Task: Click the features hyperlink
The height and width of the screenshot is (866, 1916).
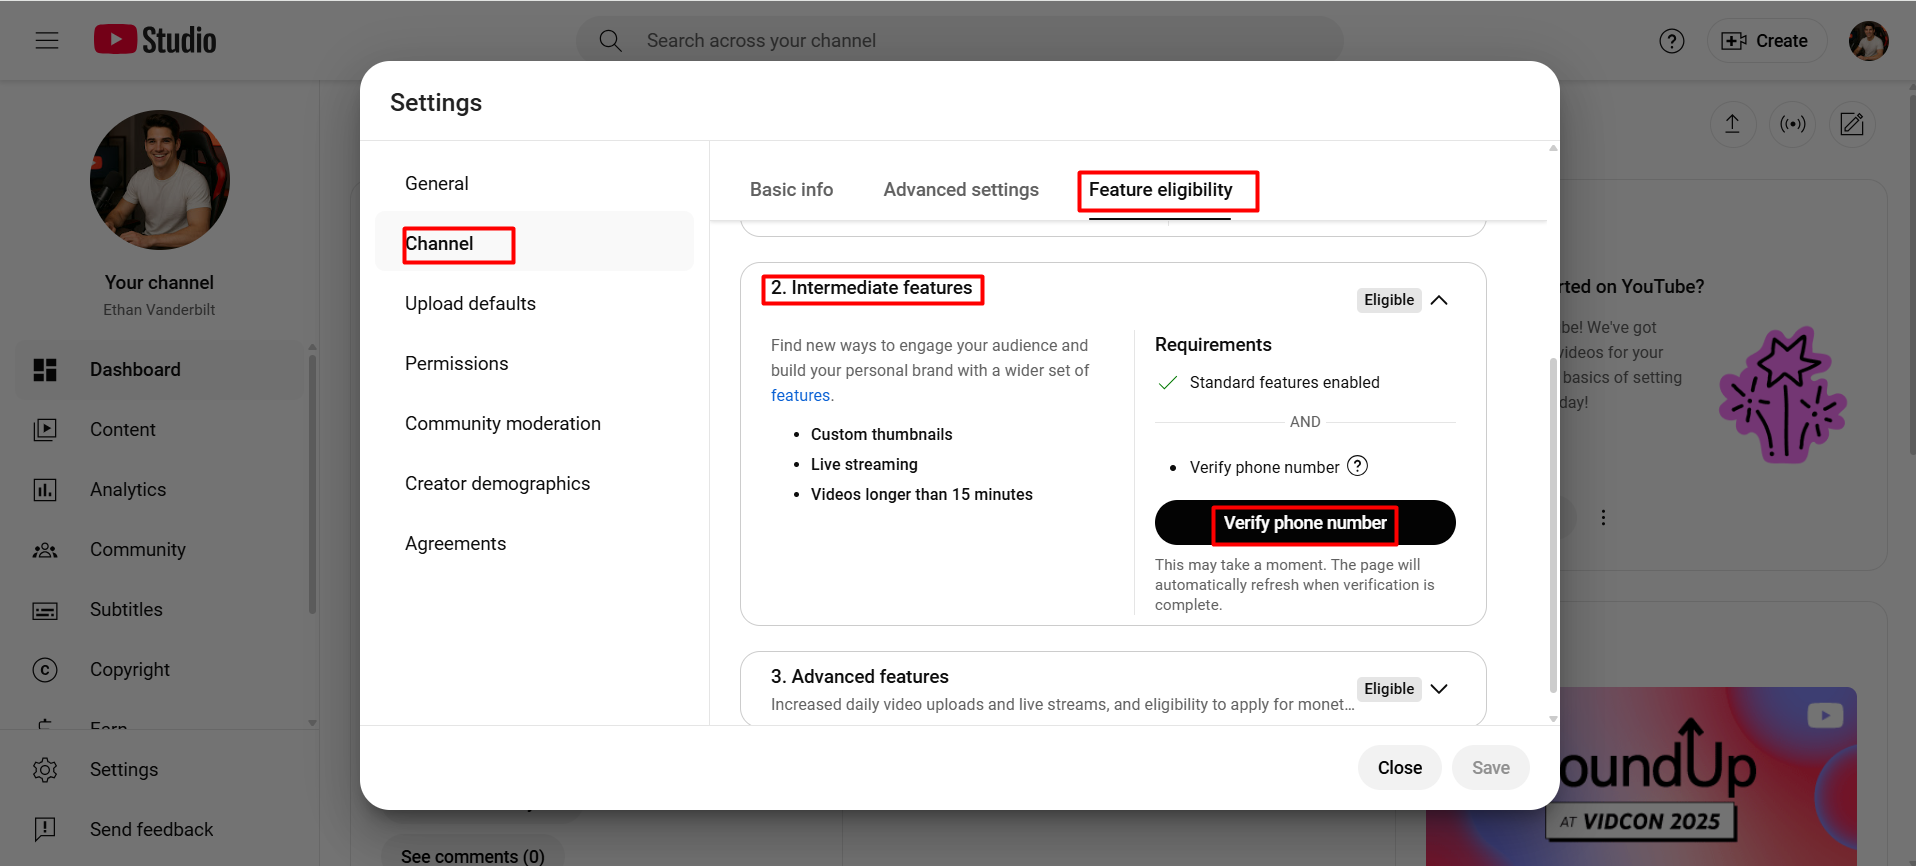Action: click(800, 396)
